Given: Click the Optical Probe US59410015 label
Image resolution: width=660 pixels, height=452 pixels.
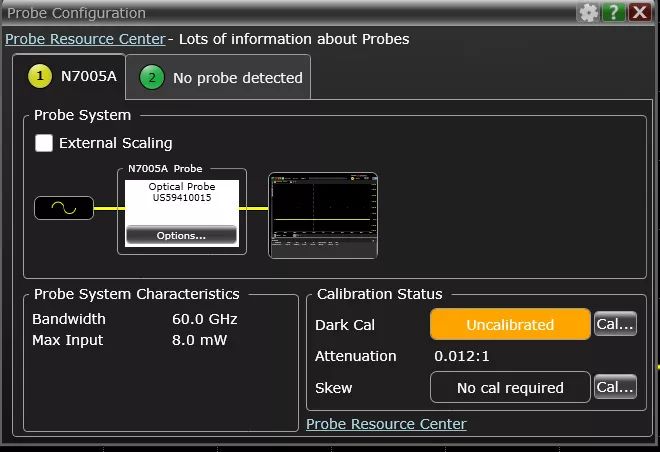Looking at the screenshot, I should tap(182, 192).
